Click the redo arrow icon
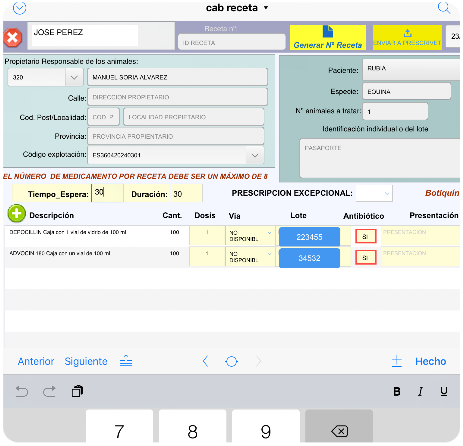This screenshot has height=446, width=463. pos(49,391)
